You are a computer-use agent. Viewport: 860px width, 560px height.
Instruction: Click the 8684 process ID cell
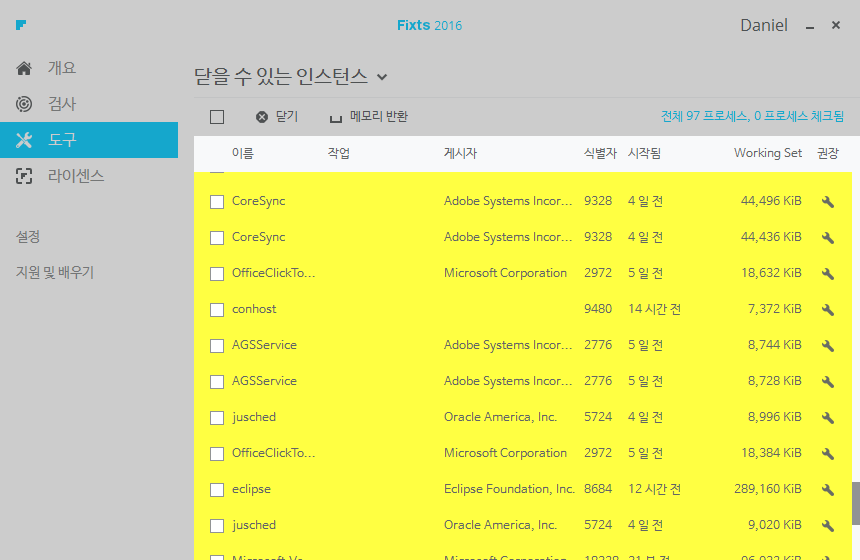click(598, 489)
